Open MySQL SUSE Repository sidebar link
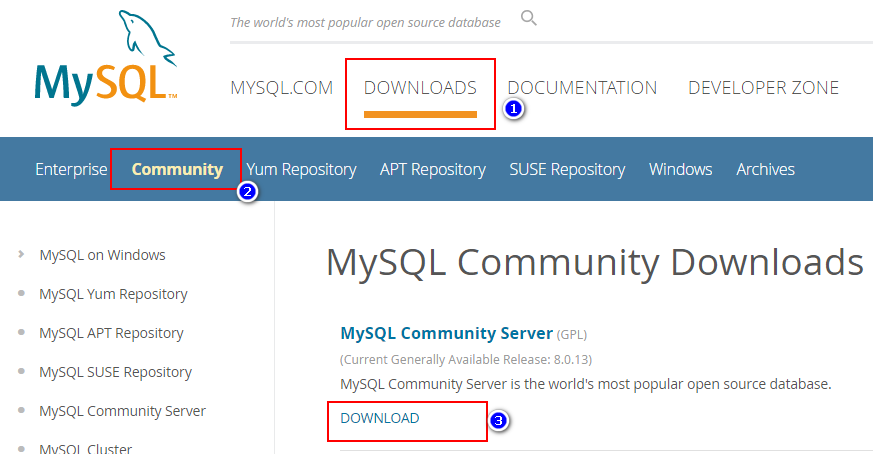 click(115, 372)
